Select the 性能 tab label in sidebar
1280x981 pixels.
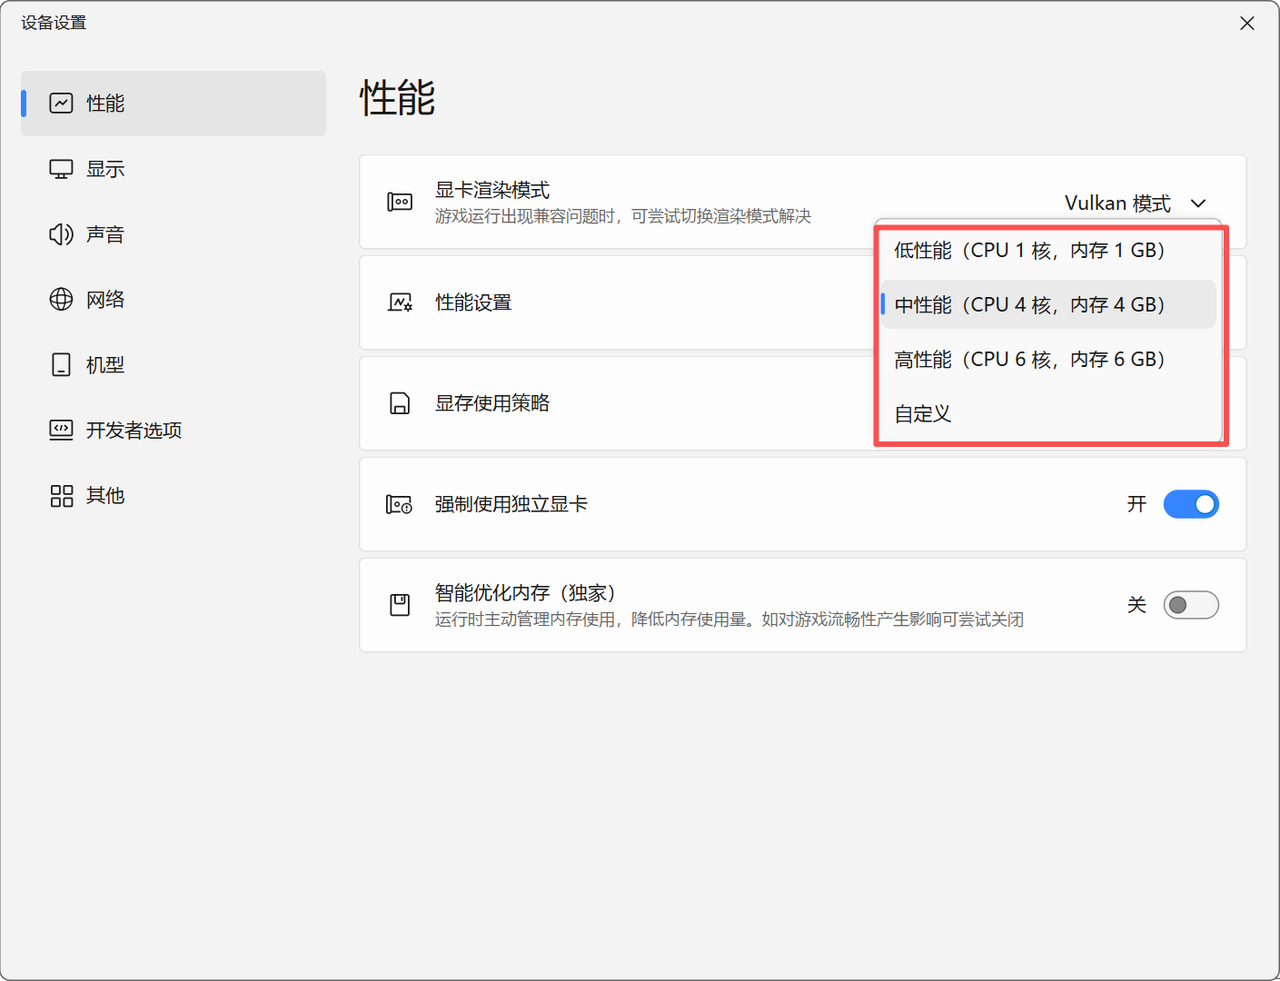coord(105,103)
